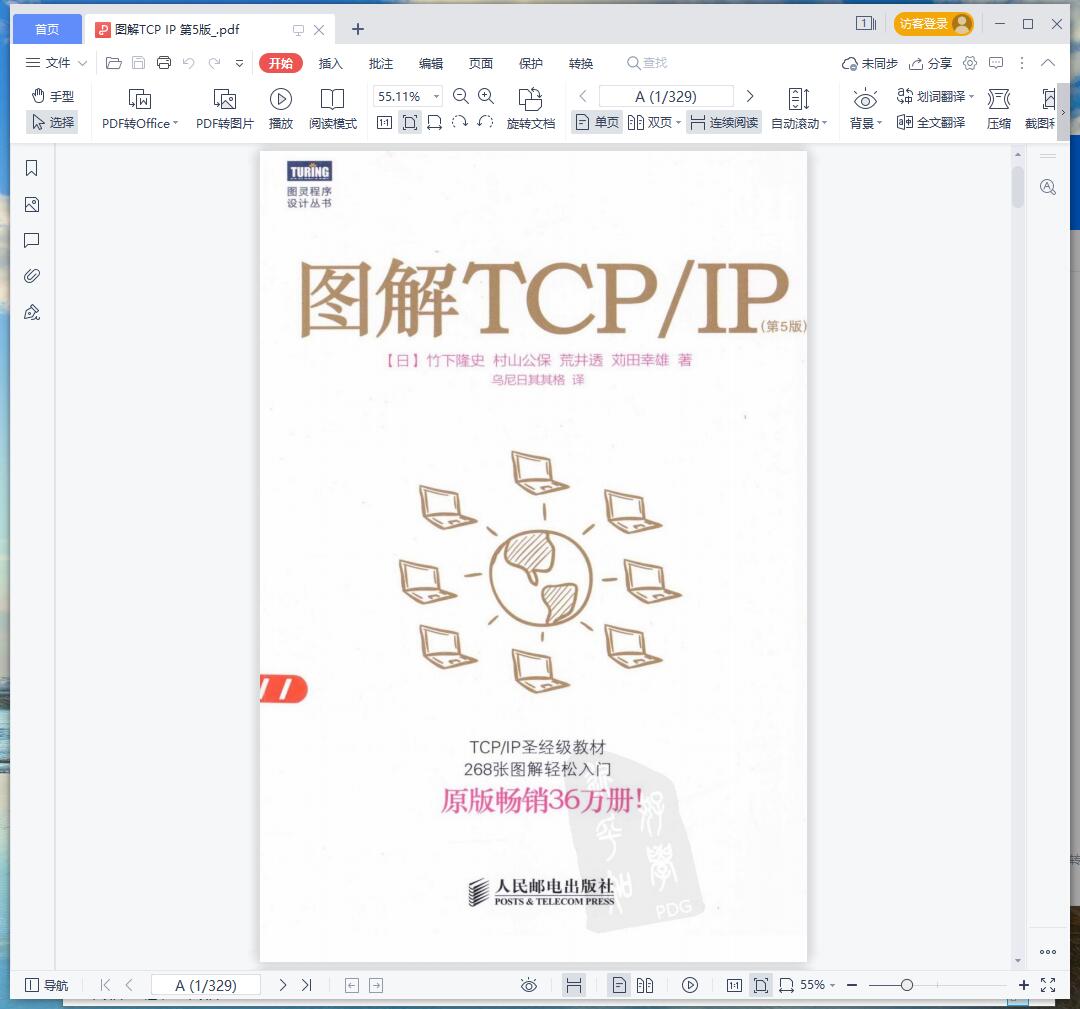Open comments panel in left sidebar
This screenshot has width=1080, height=1009.
(32, 240)
